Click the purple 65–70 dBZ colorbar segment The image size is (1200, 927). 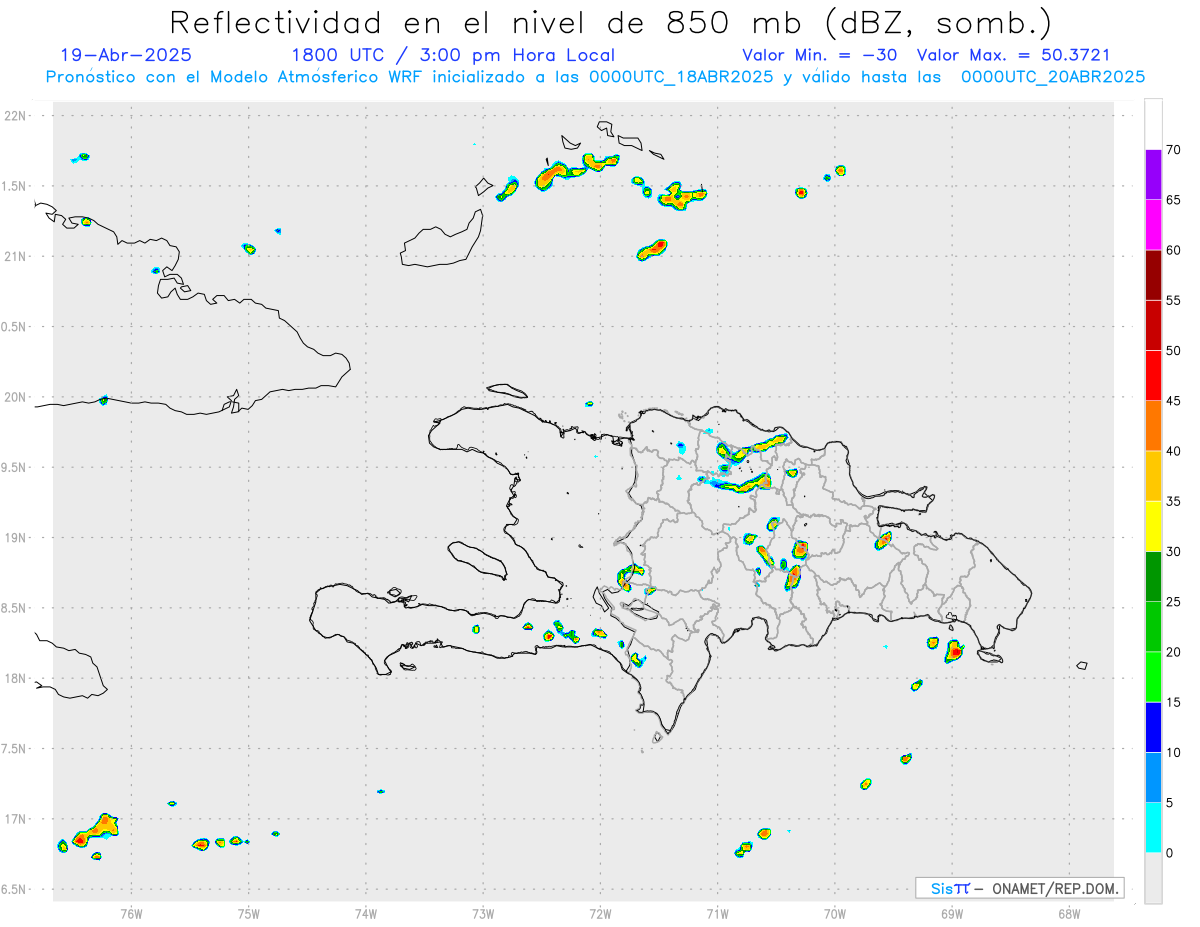pos(1153,175)
